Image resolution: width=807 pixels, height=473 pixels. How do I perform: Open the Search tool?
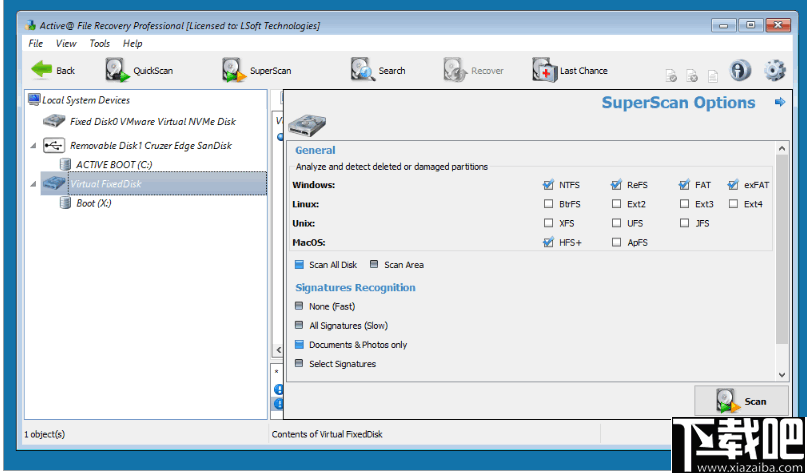[x=378, y=70]
